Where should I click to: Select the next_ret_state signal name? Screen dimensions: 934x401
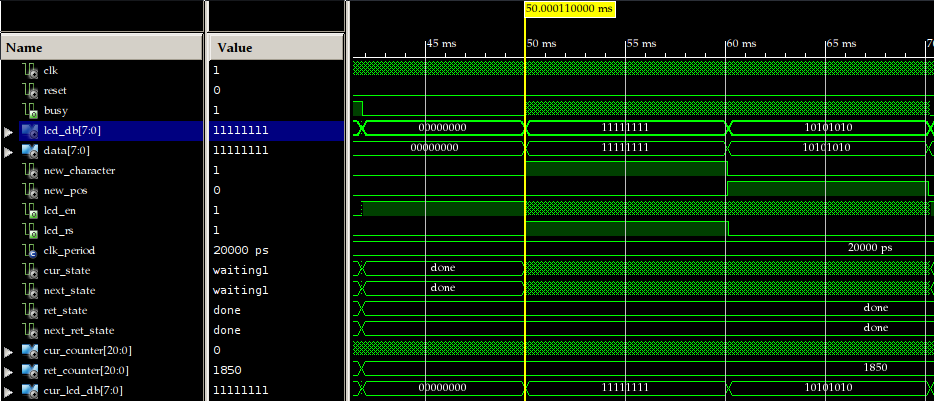pos(78,330)
